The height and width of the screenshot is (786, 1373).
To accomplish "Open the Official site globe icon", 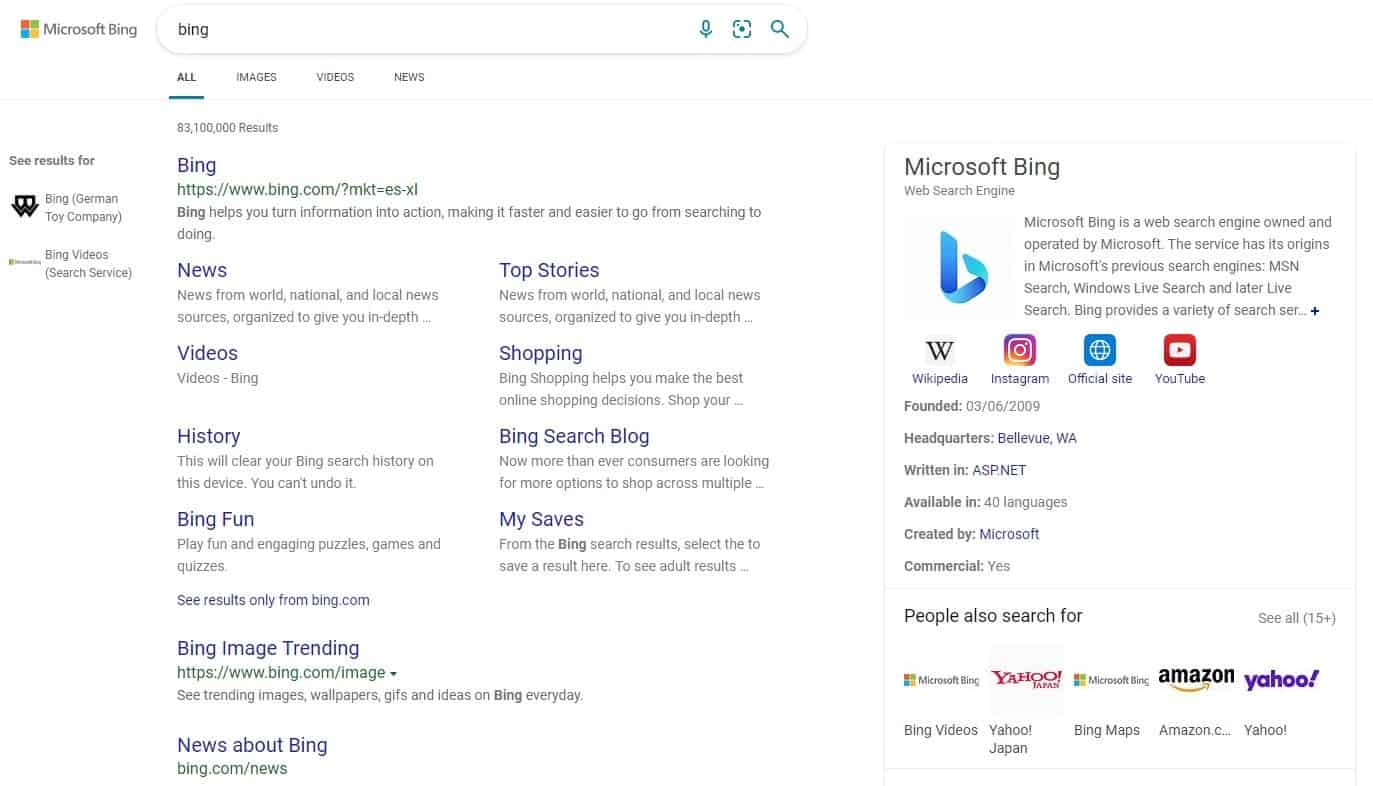I will (1100, 350).
